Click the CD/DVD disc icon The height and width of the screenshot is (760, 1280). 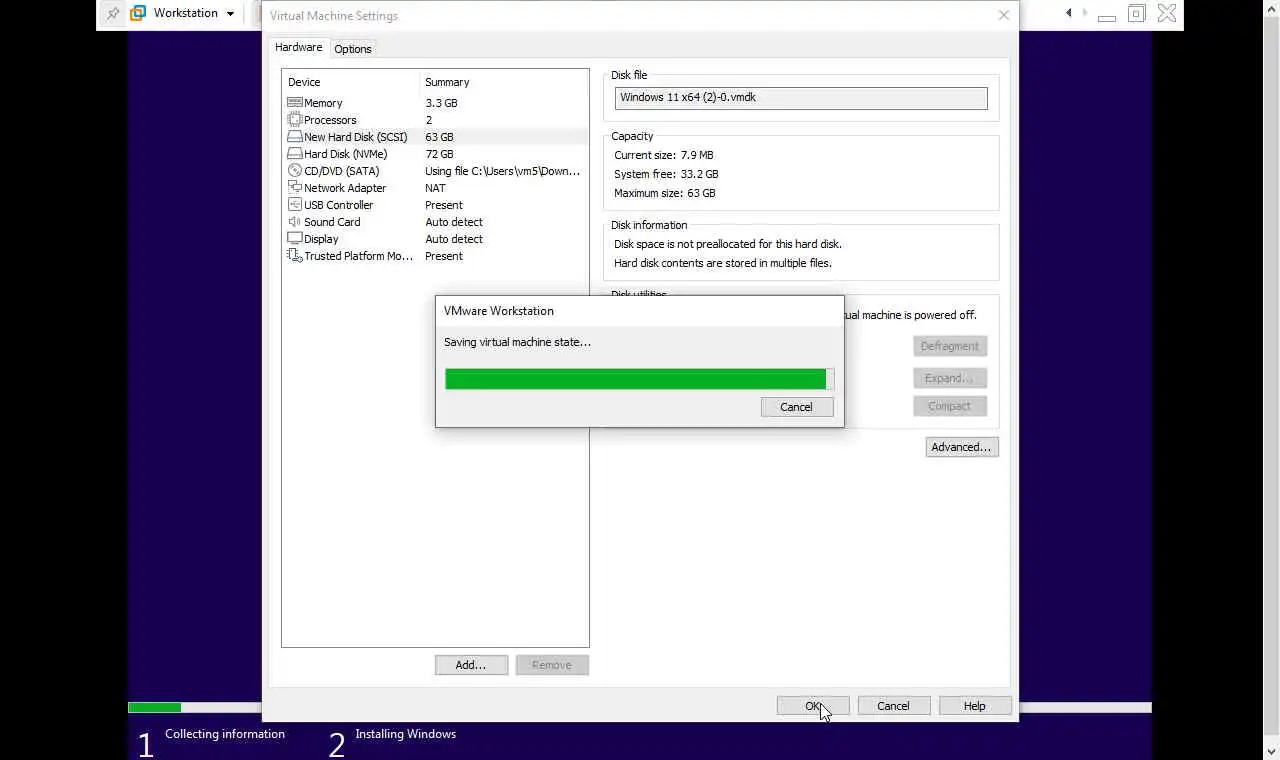point(295,171)
